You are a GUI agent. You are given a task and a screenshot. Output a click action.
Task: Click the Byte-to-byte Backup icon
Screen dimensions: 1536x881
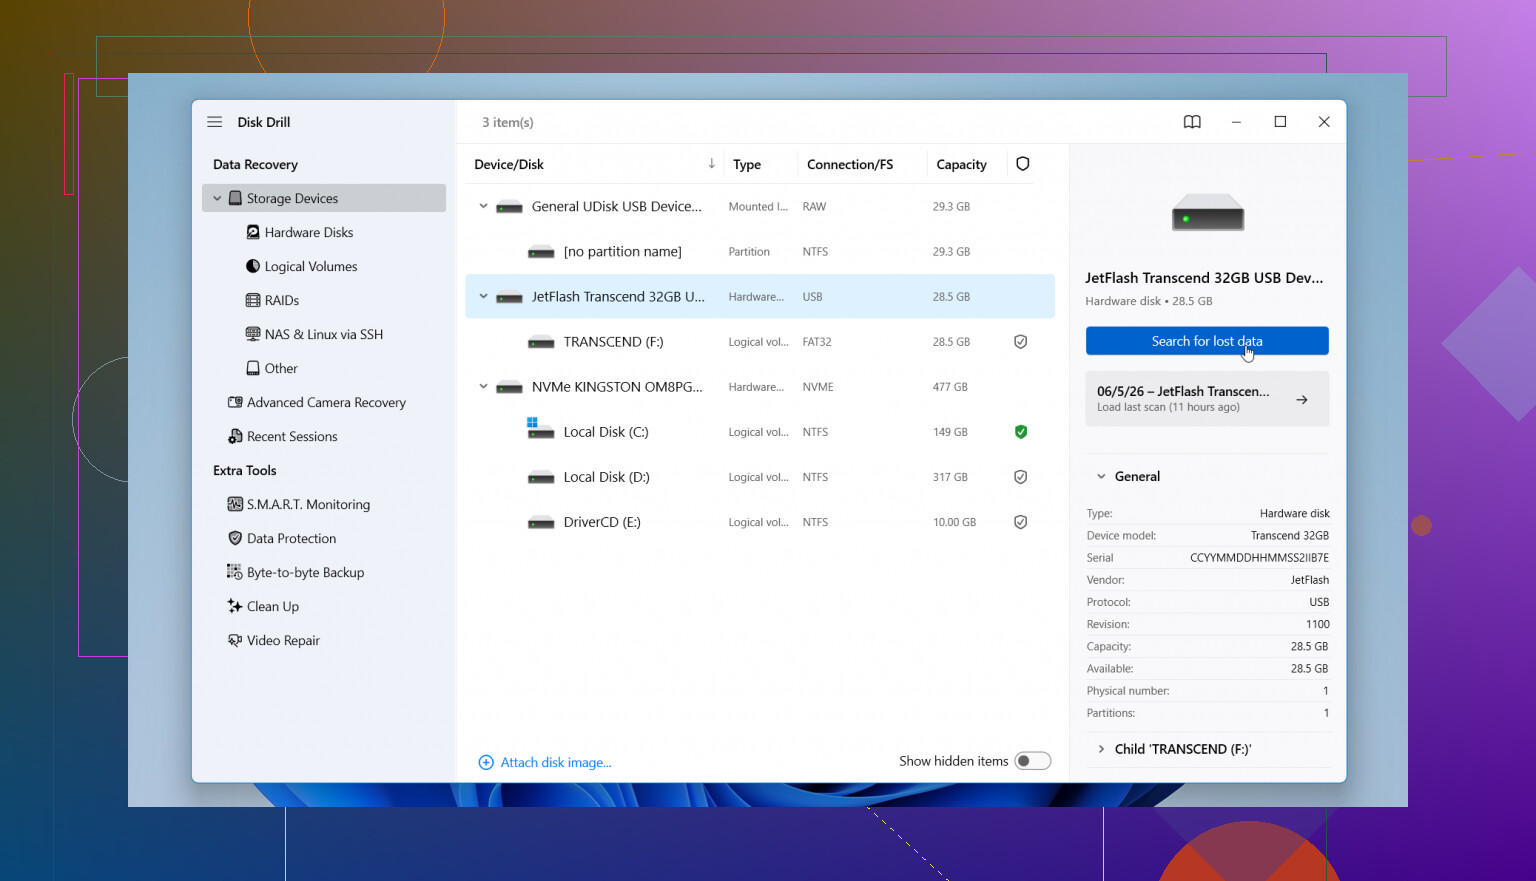point(235,572)
